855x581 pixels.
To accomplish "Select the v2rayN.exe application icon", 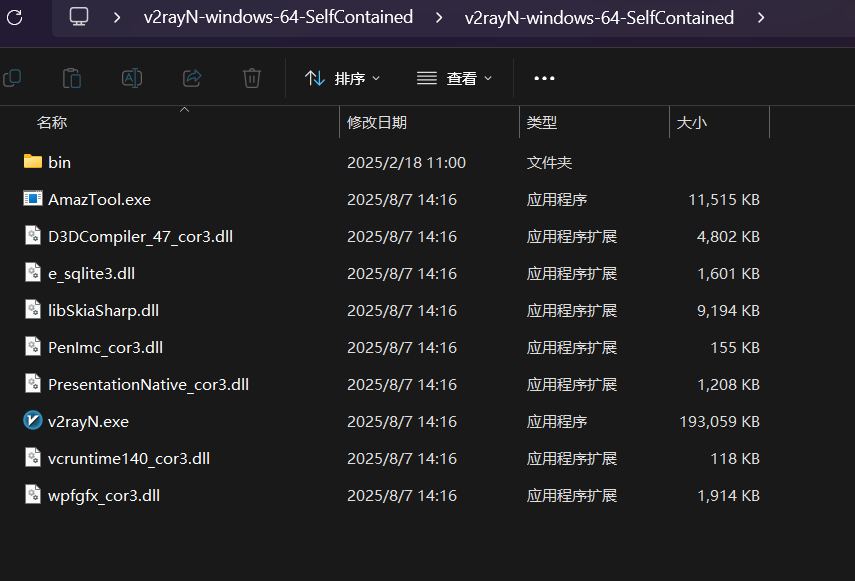I will [x=33, y=421].
